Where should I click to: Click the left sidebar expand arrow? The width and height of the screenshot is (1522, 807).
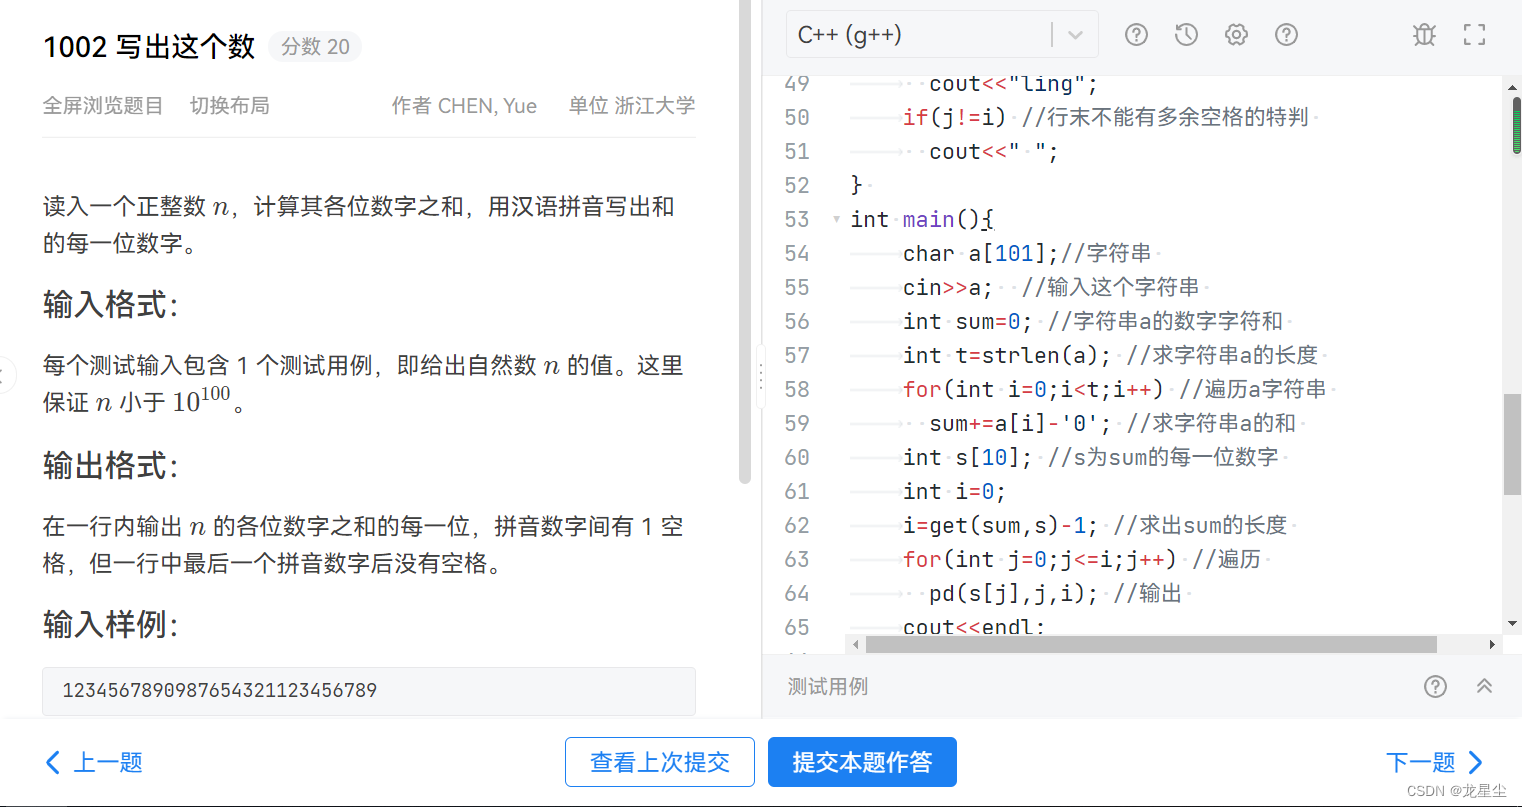pos(4,376)
